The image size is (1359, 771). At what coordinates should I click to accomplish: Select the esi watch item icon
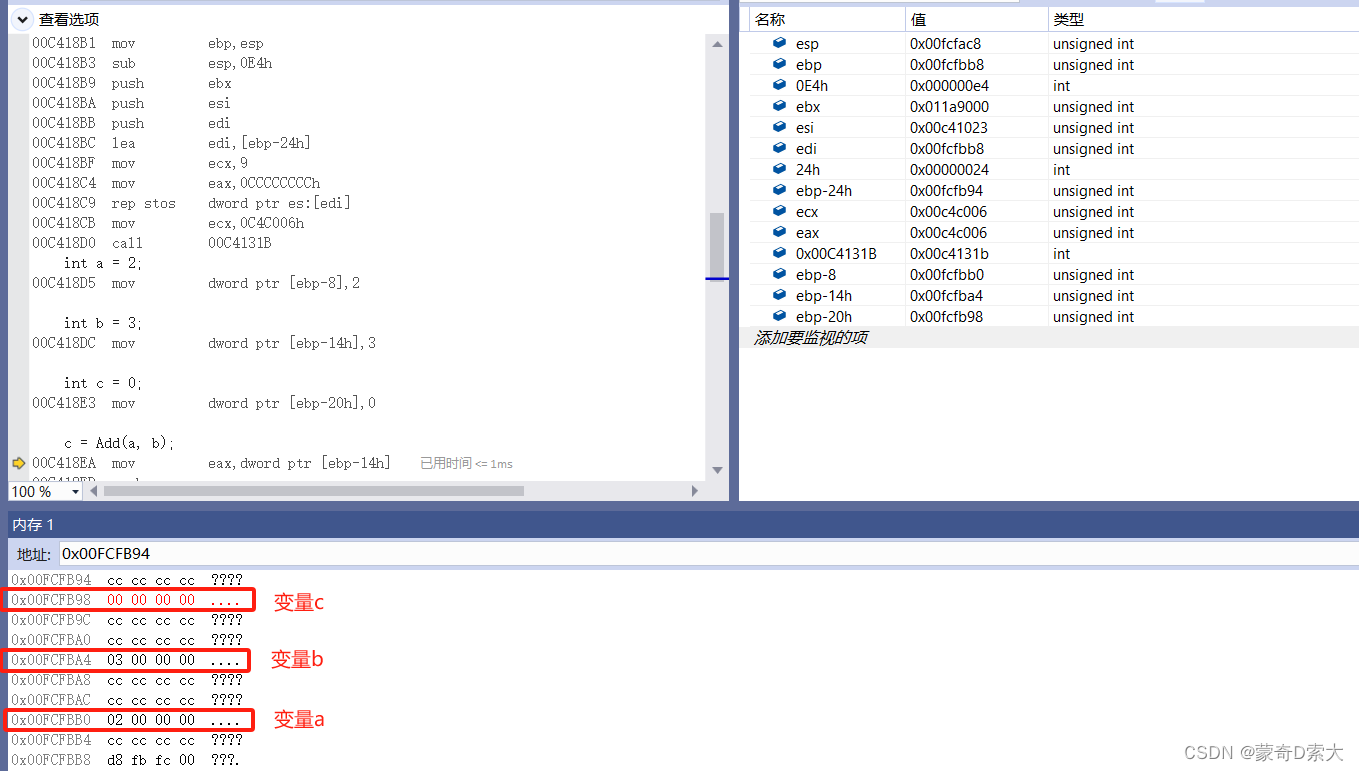(780, 127)
